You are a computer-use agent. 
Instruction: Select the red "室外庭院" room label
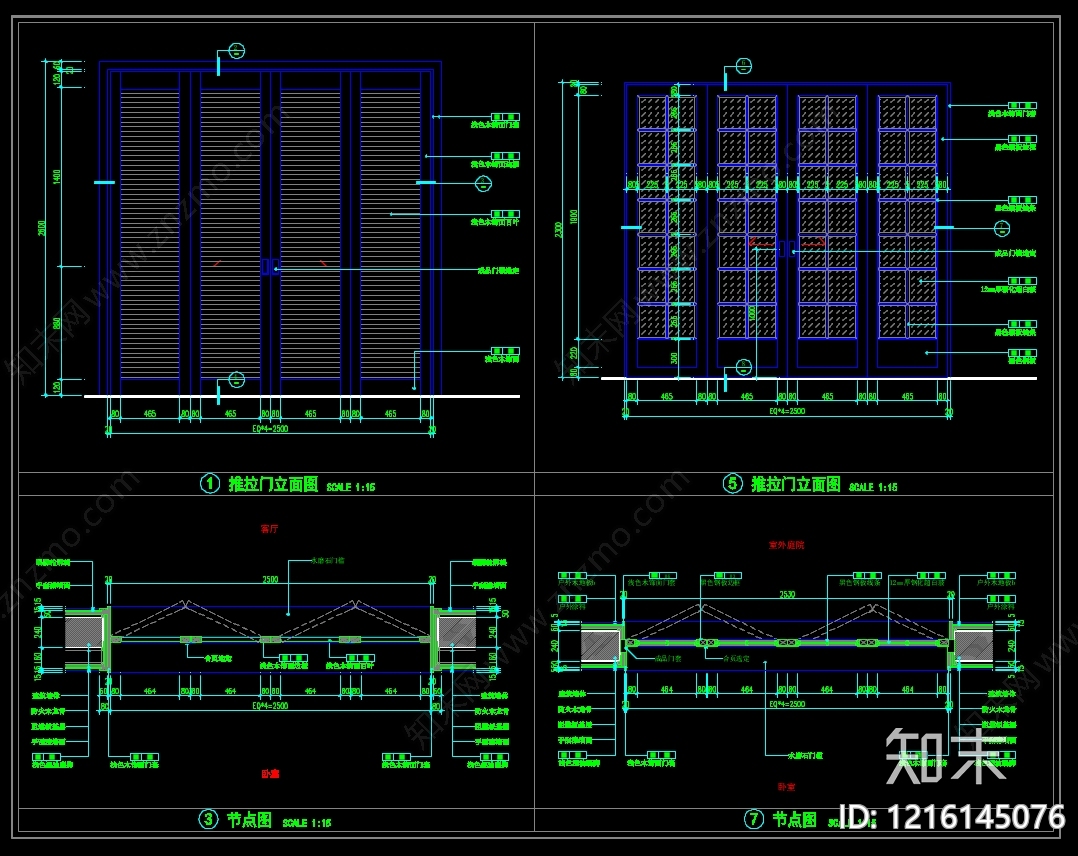(786, 545)
